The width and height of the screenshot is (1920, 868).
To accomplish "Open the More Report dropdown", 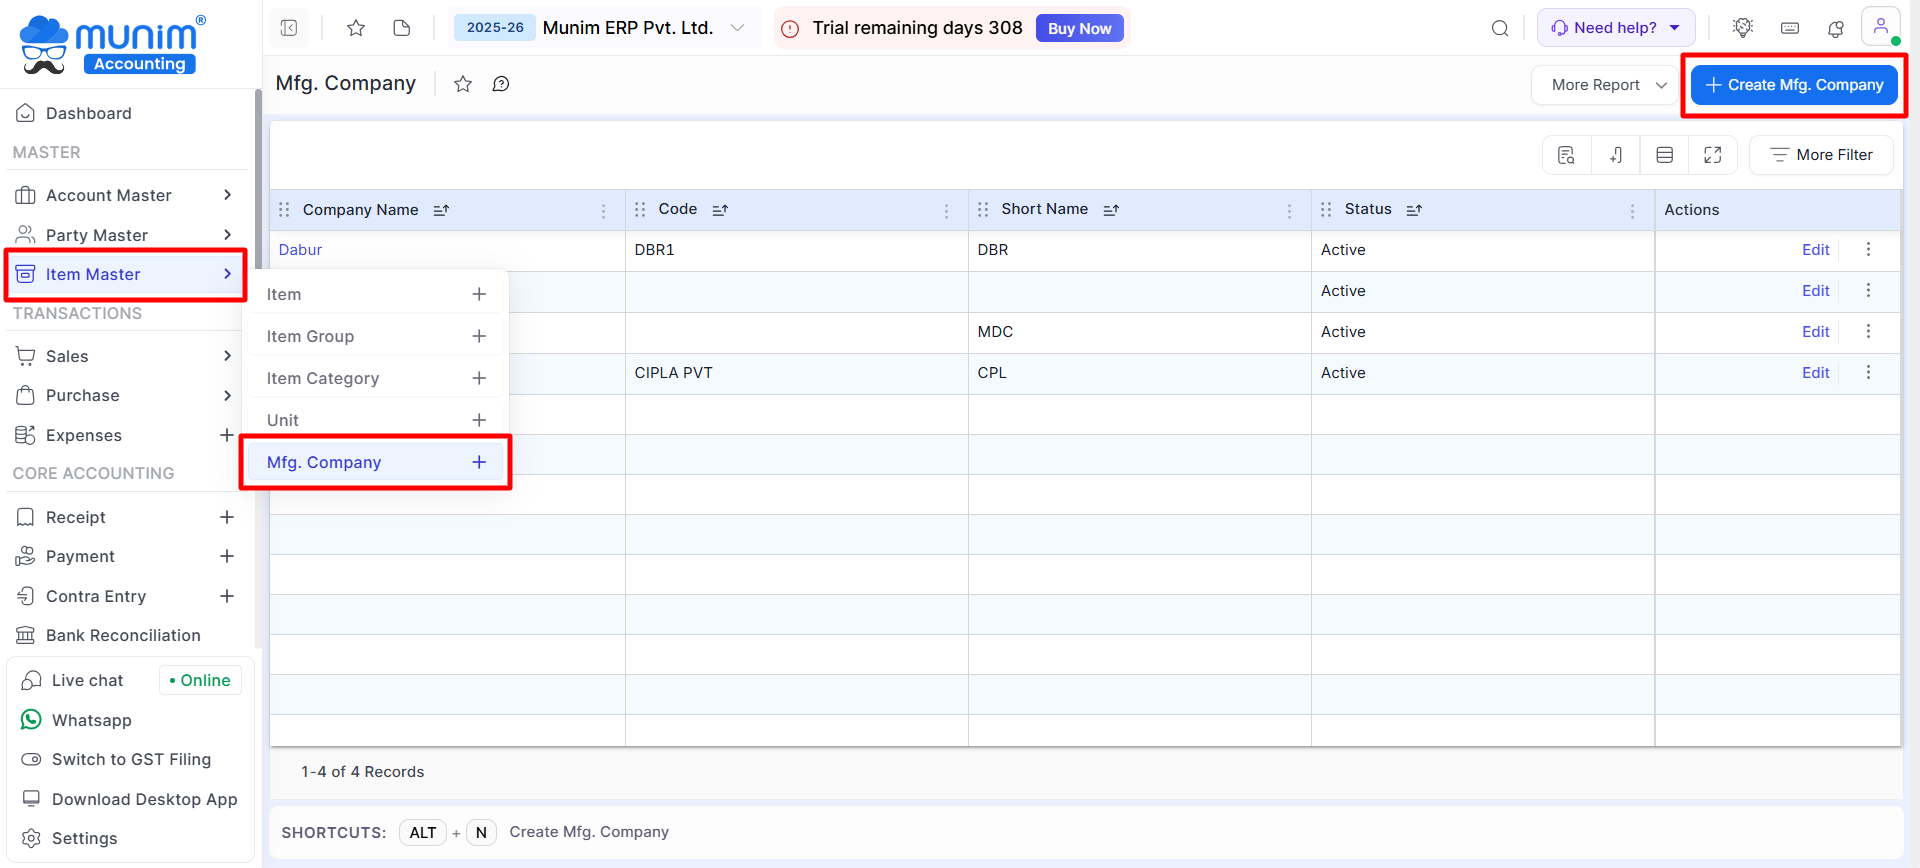I will click(x=1604, y=85).
